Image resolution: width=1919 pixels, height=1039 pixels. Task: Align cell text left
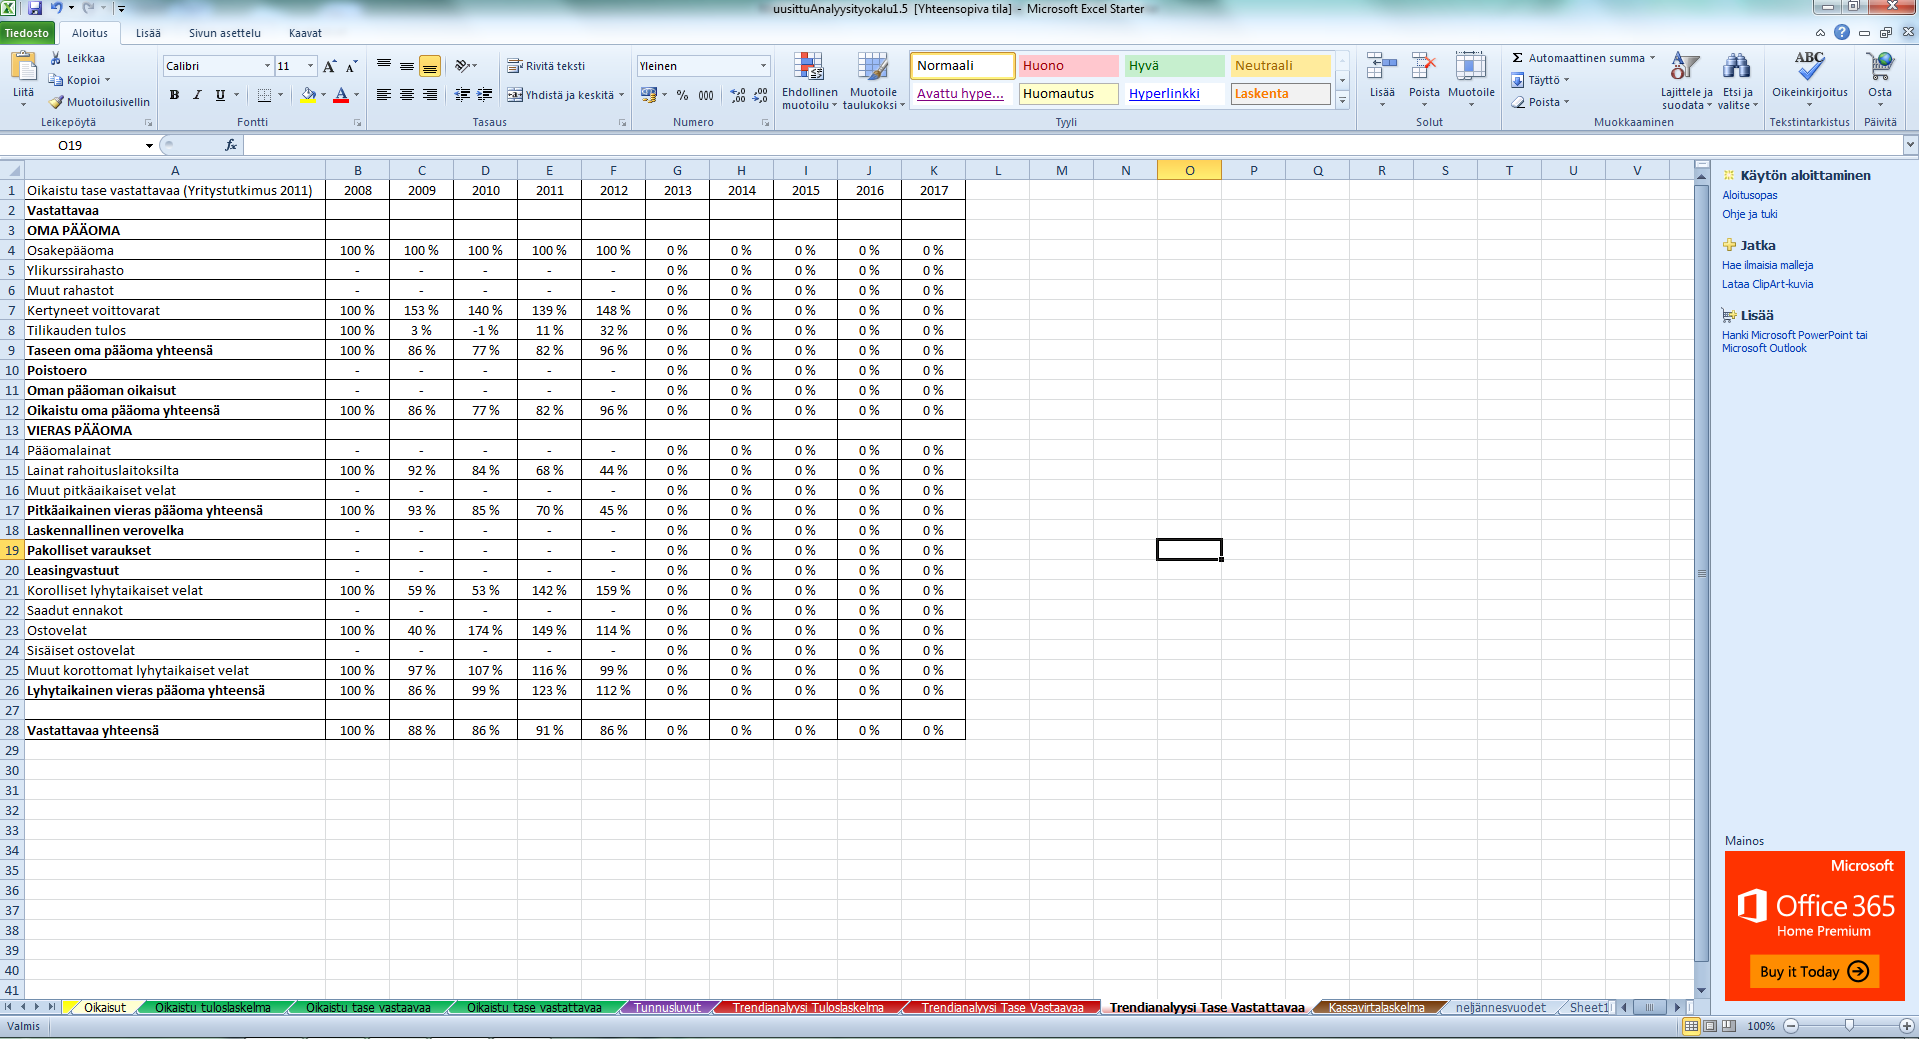tap(384, 95)
